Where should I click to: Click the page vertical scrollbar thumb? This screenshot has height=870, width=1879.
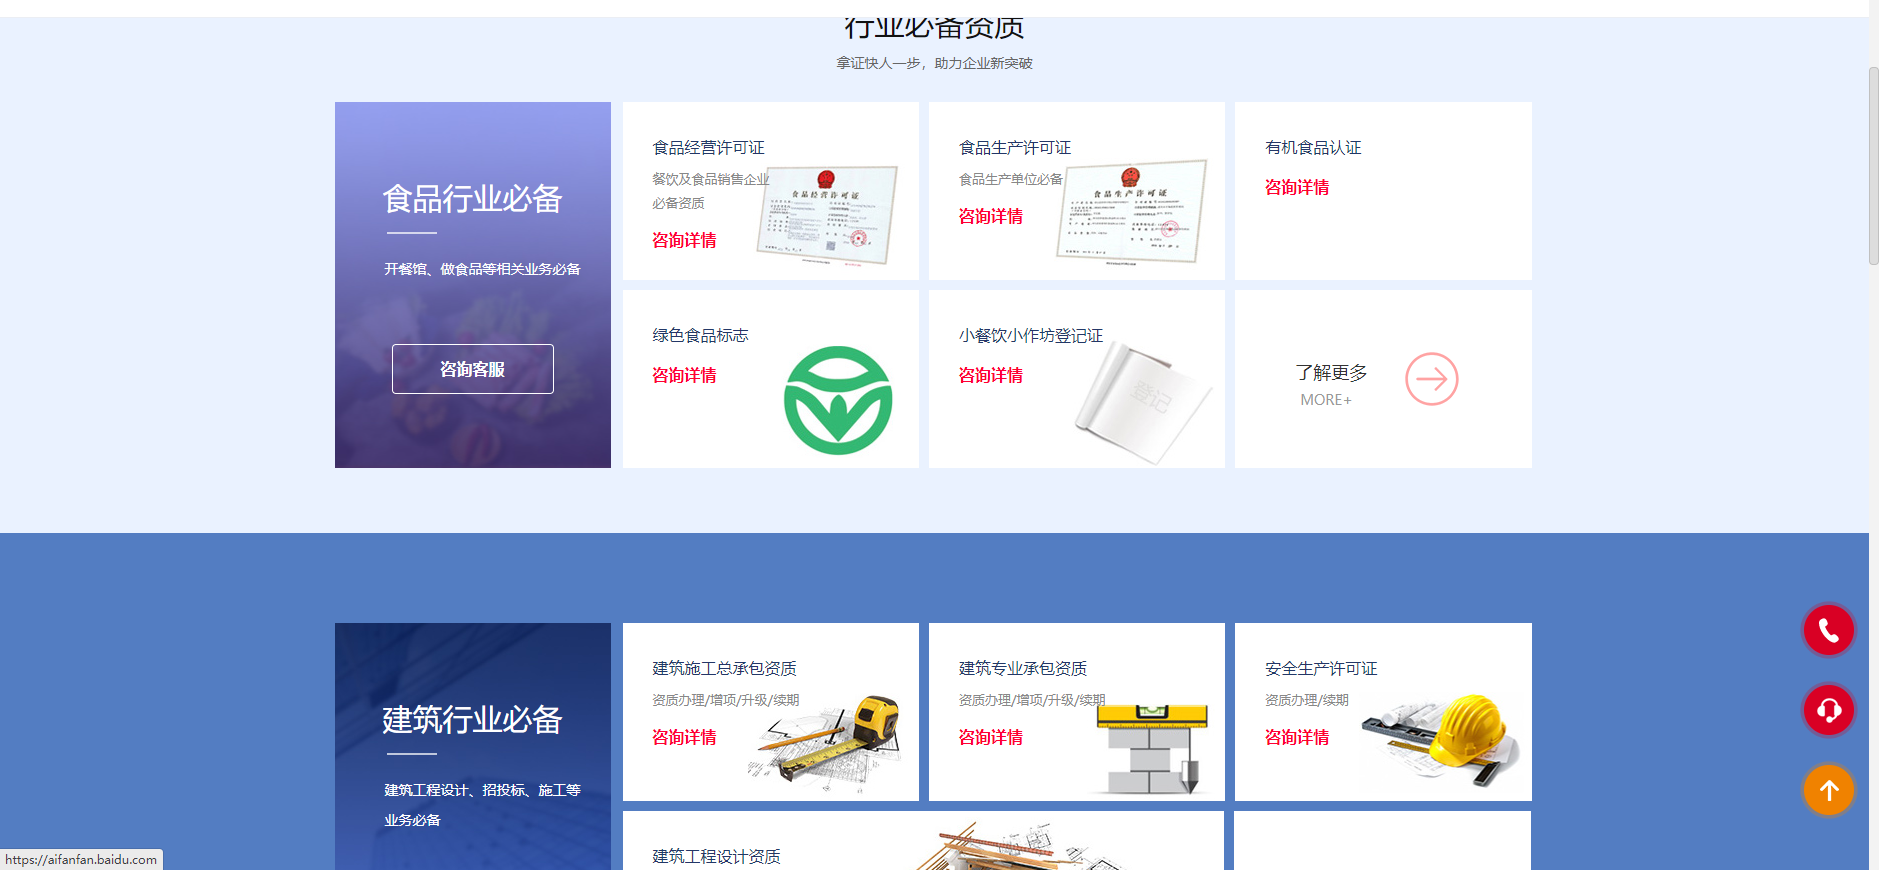(1874, 166)
